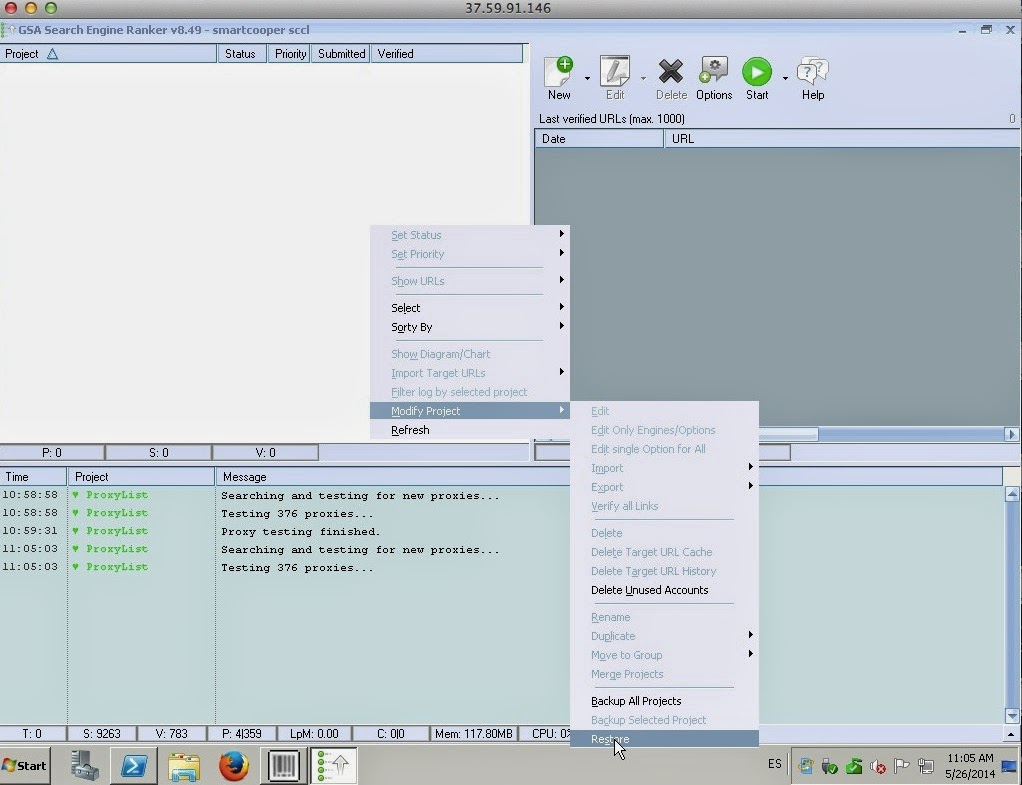Switch to the GSA Search Engine Ranker taskbar icon

coord(333,765)
